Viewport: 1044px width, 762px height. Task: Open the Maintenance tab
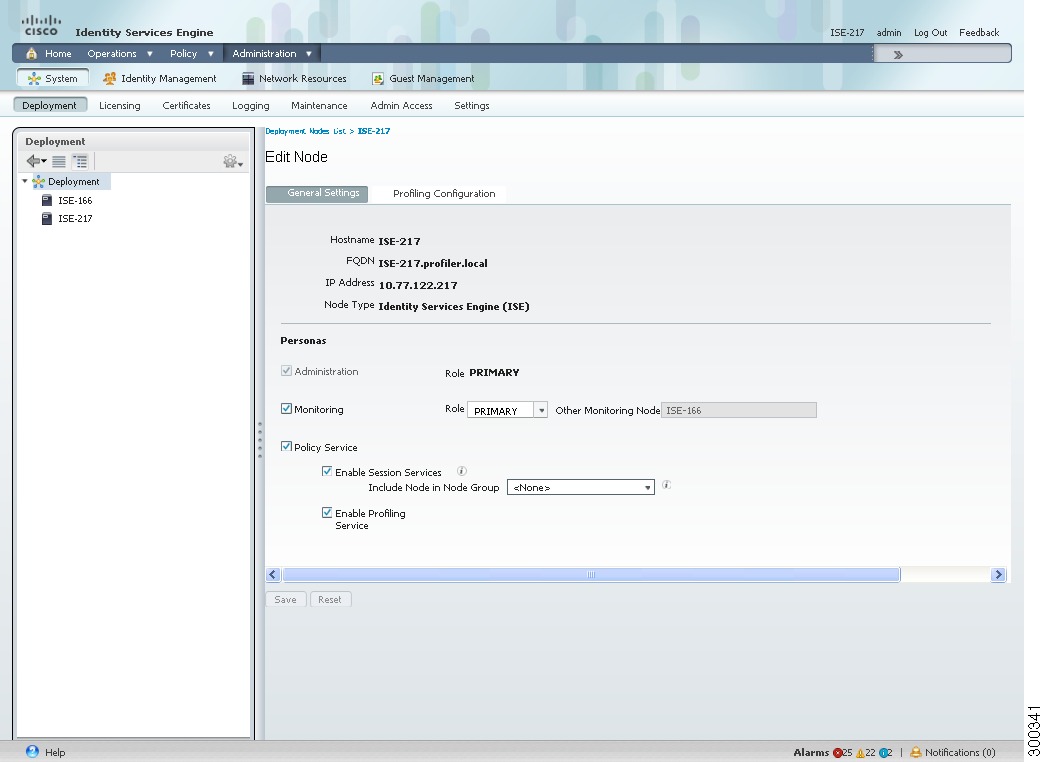point(319,105)
